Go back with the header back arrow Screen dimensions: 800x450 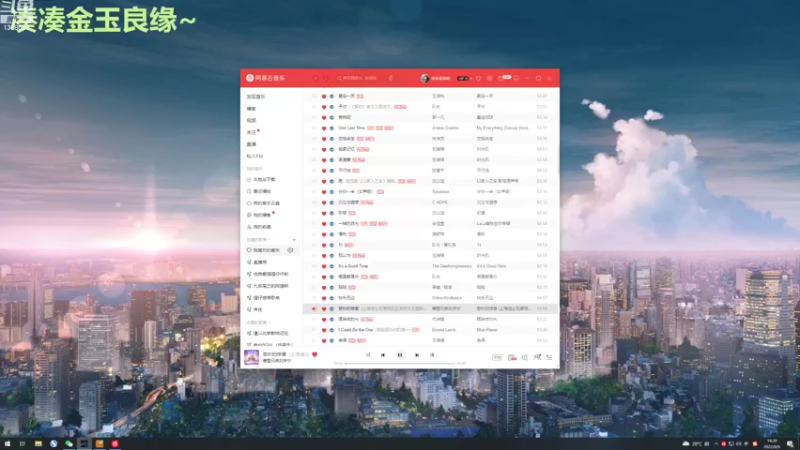[315, 78]
